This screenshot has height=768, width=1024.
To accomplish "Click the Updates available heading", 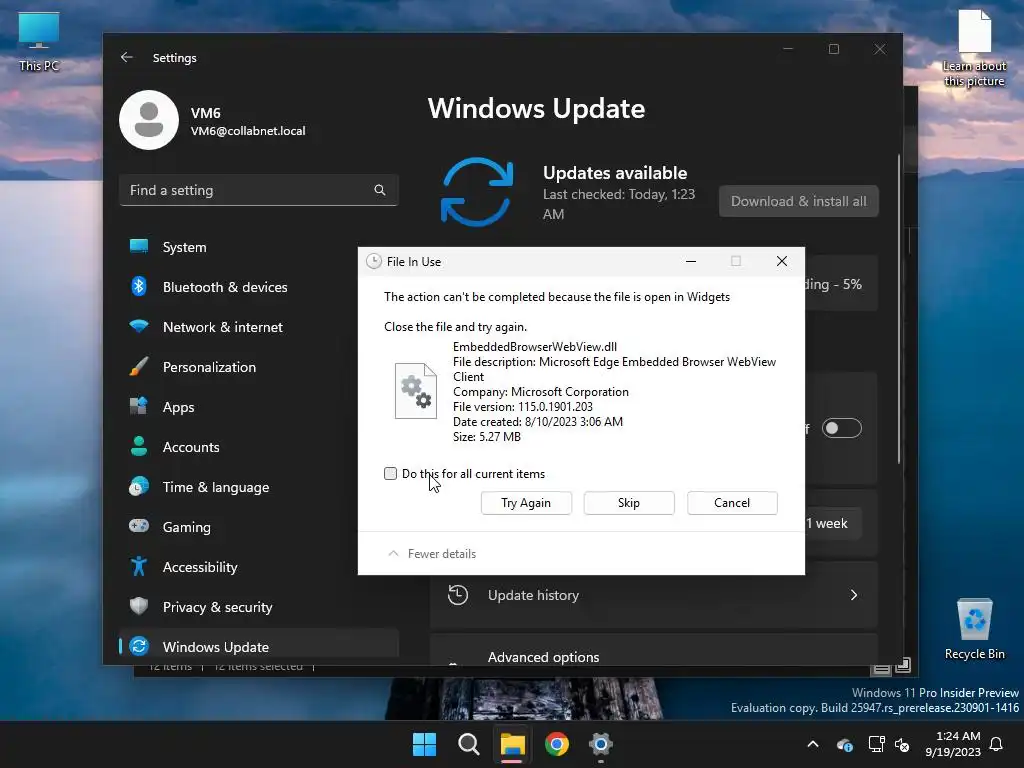I will (x=615, y=173).
